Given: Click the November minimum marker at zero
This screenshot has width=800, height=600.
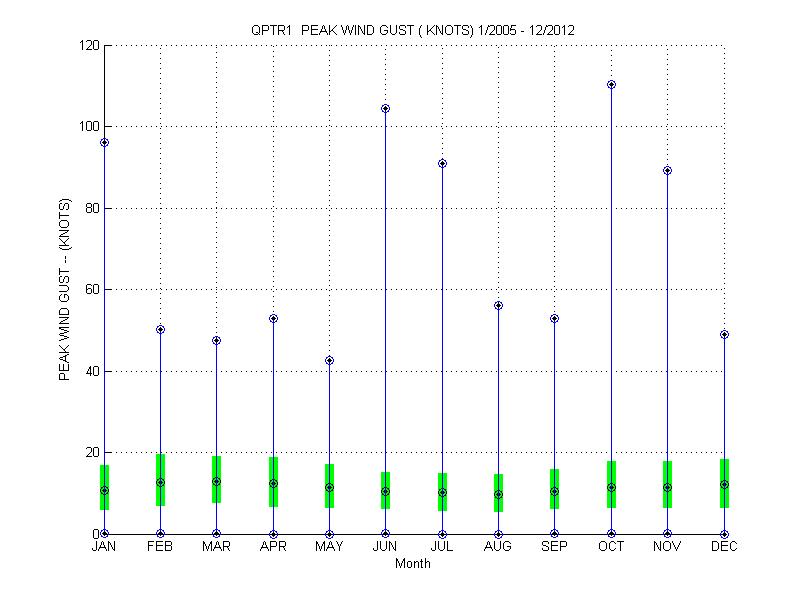Looking at the screenshot, I should 667,534.
